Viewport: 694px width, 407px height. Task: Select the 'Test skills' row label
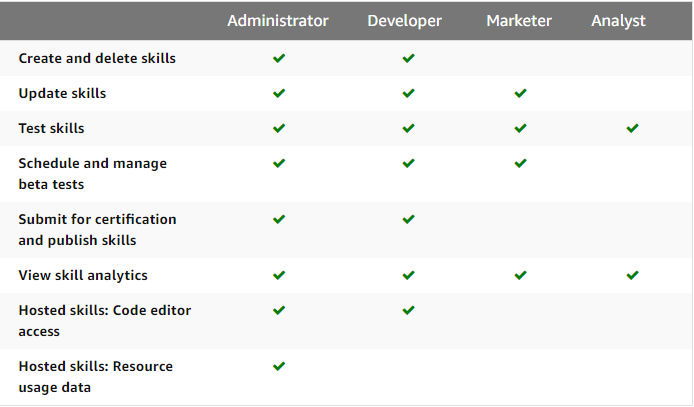pyautogui.click(x=51, y=128)
